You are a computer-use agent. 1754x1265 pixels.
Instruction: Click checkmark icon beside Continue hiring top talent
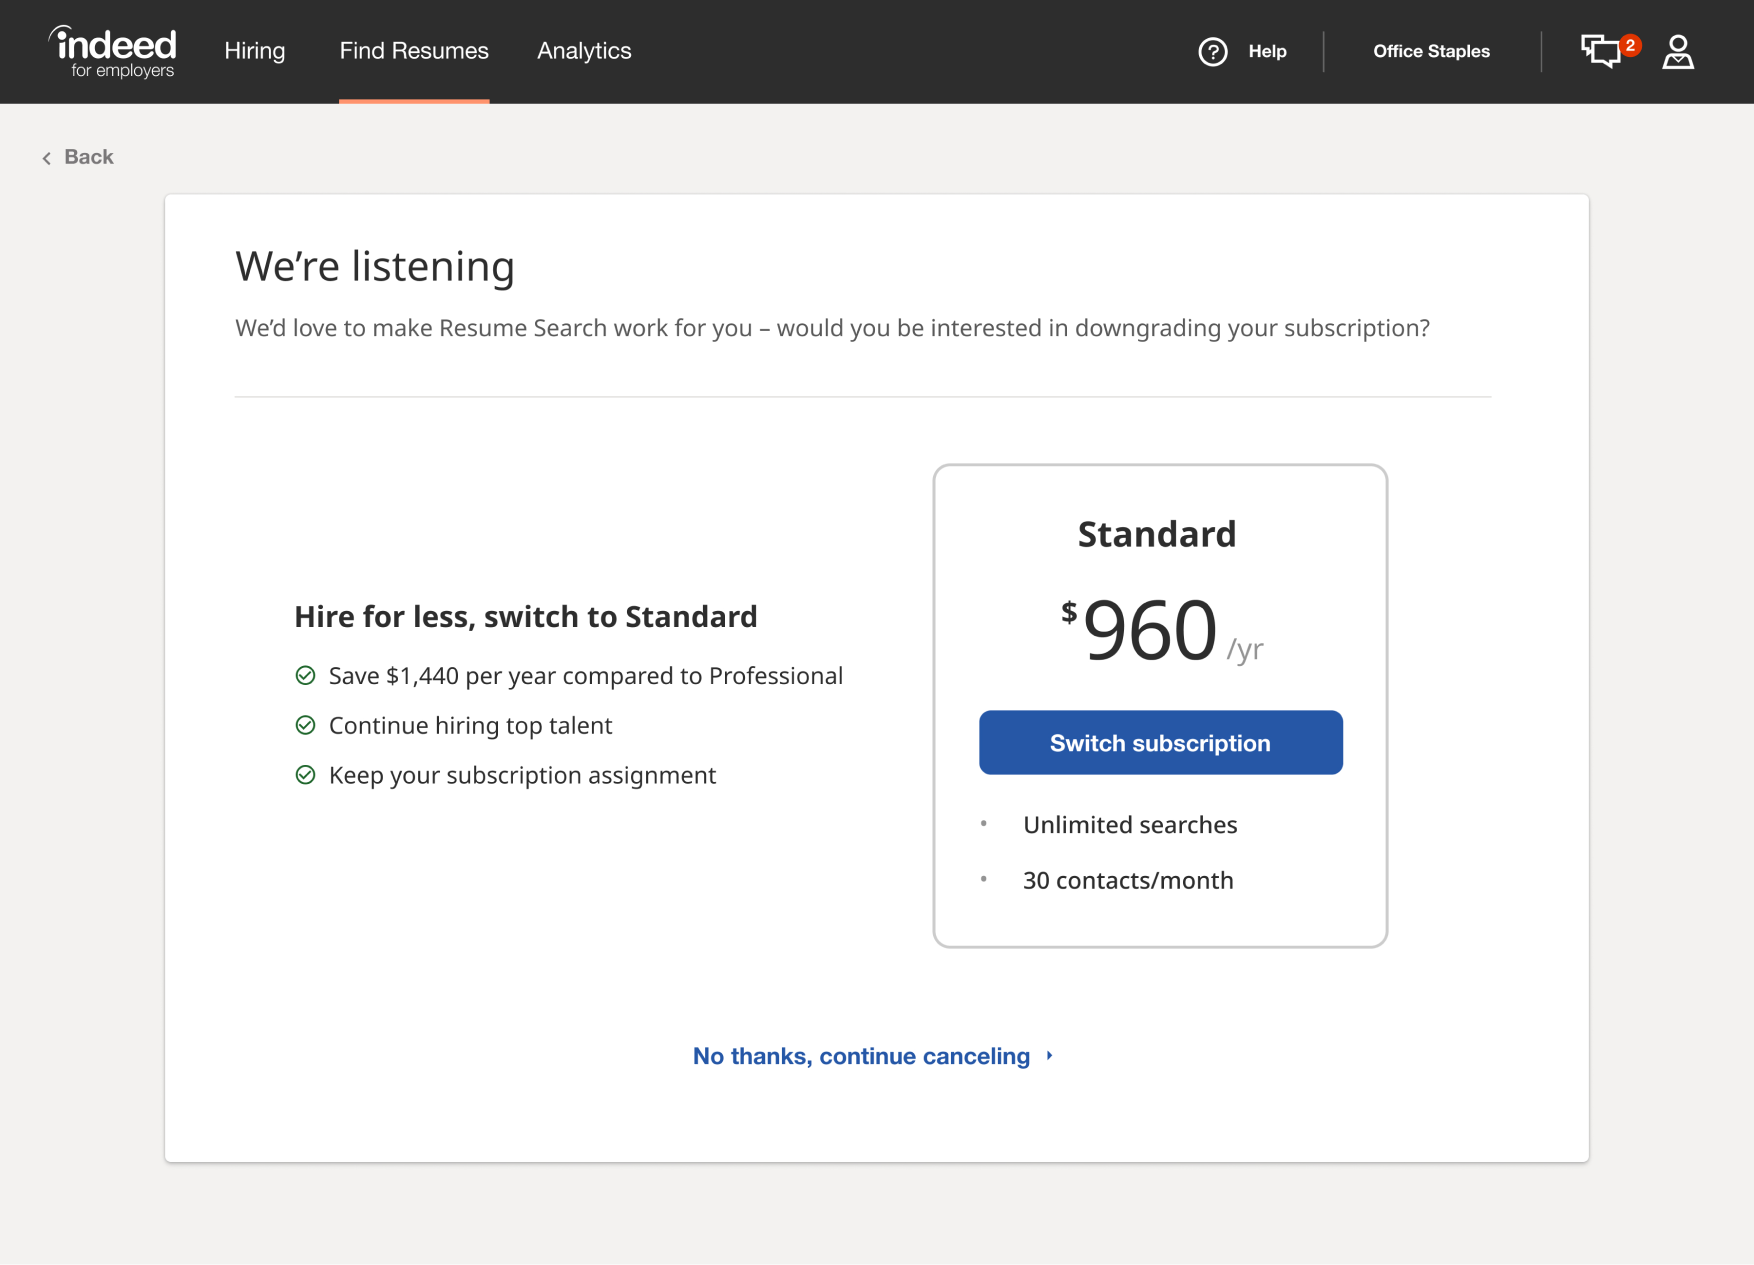point(306,726)
